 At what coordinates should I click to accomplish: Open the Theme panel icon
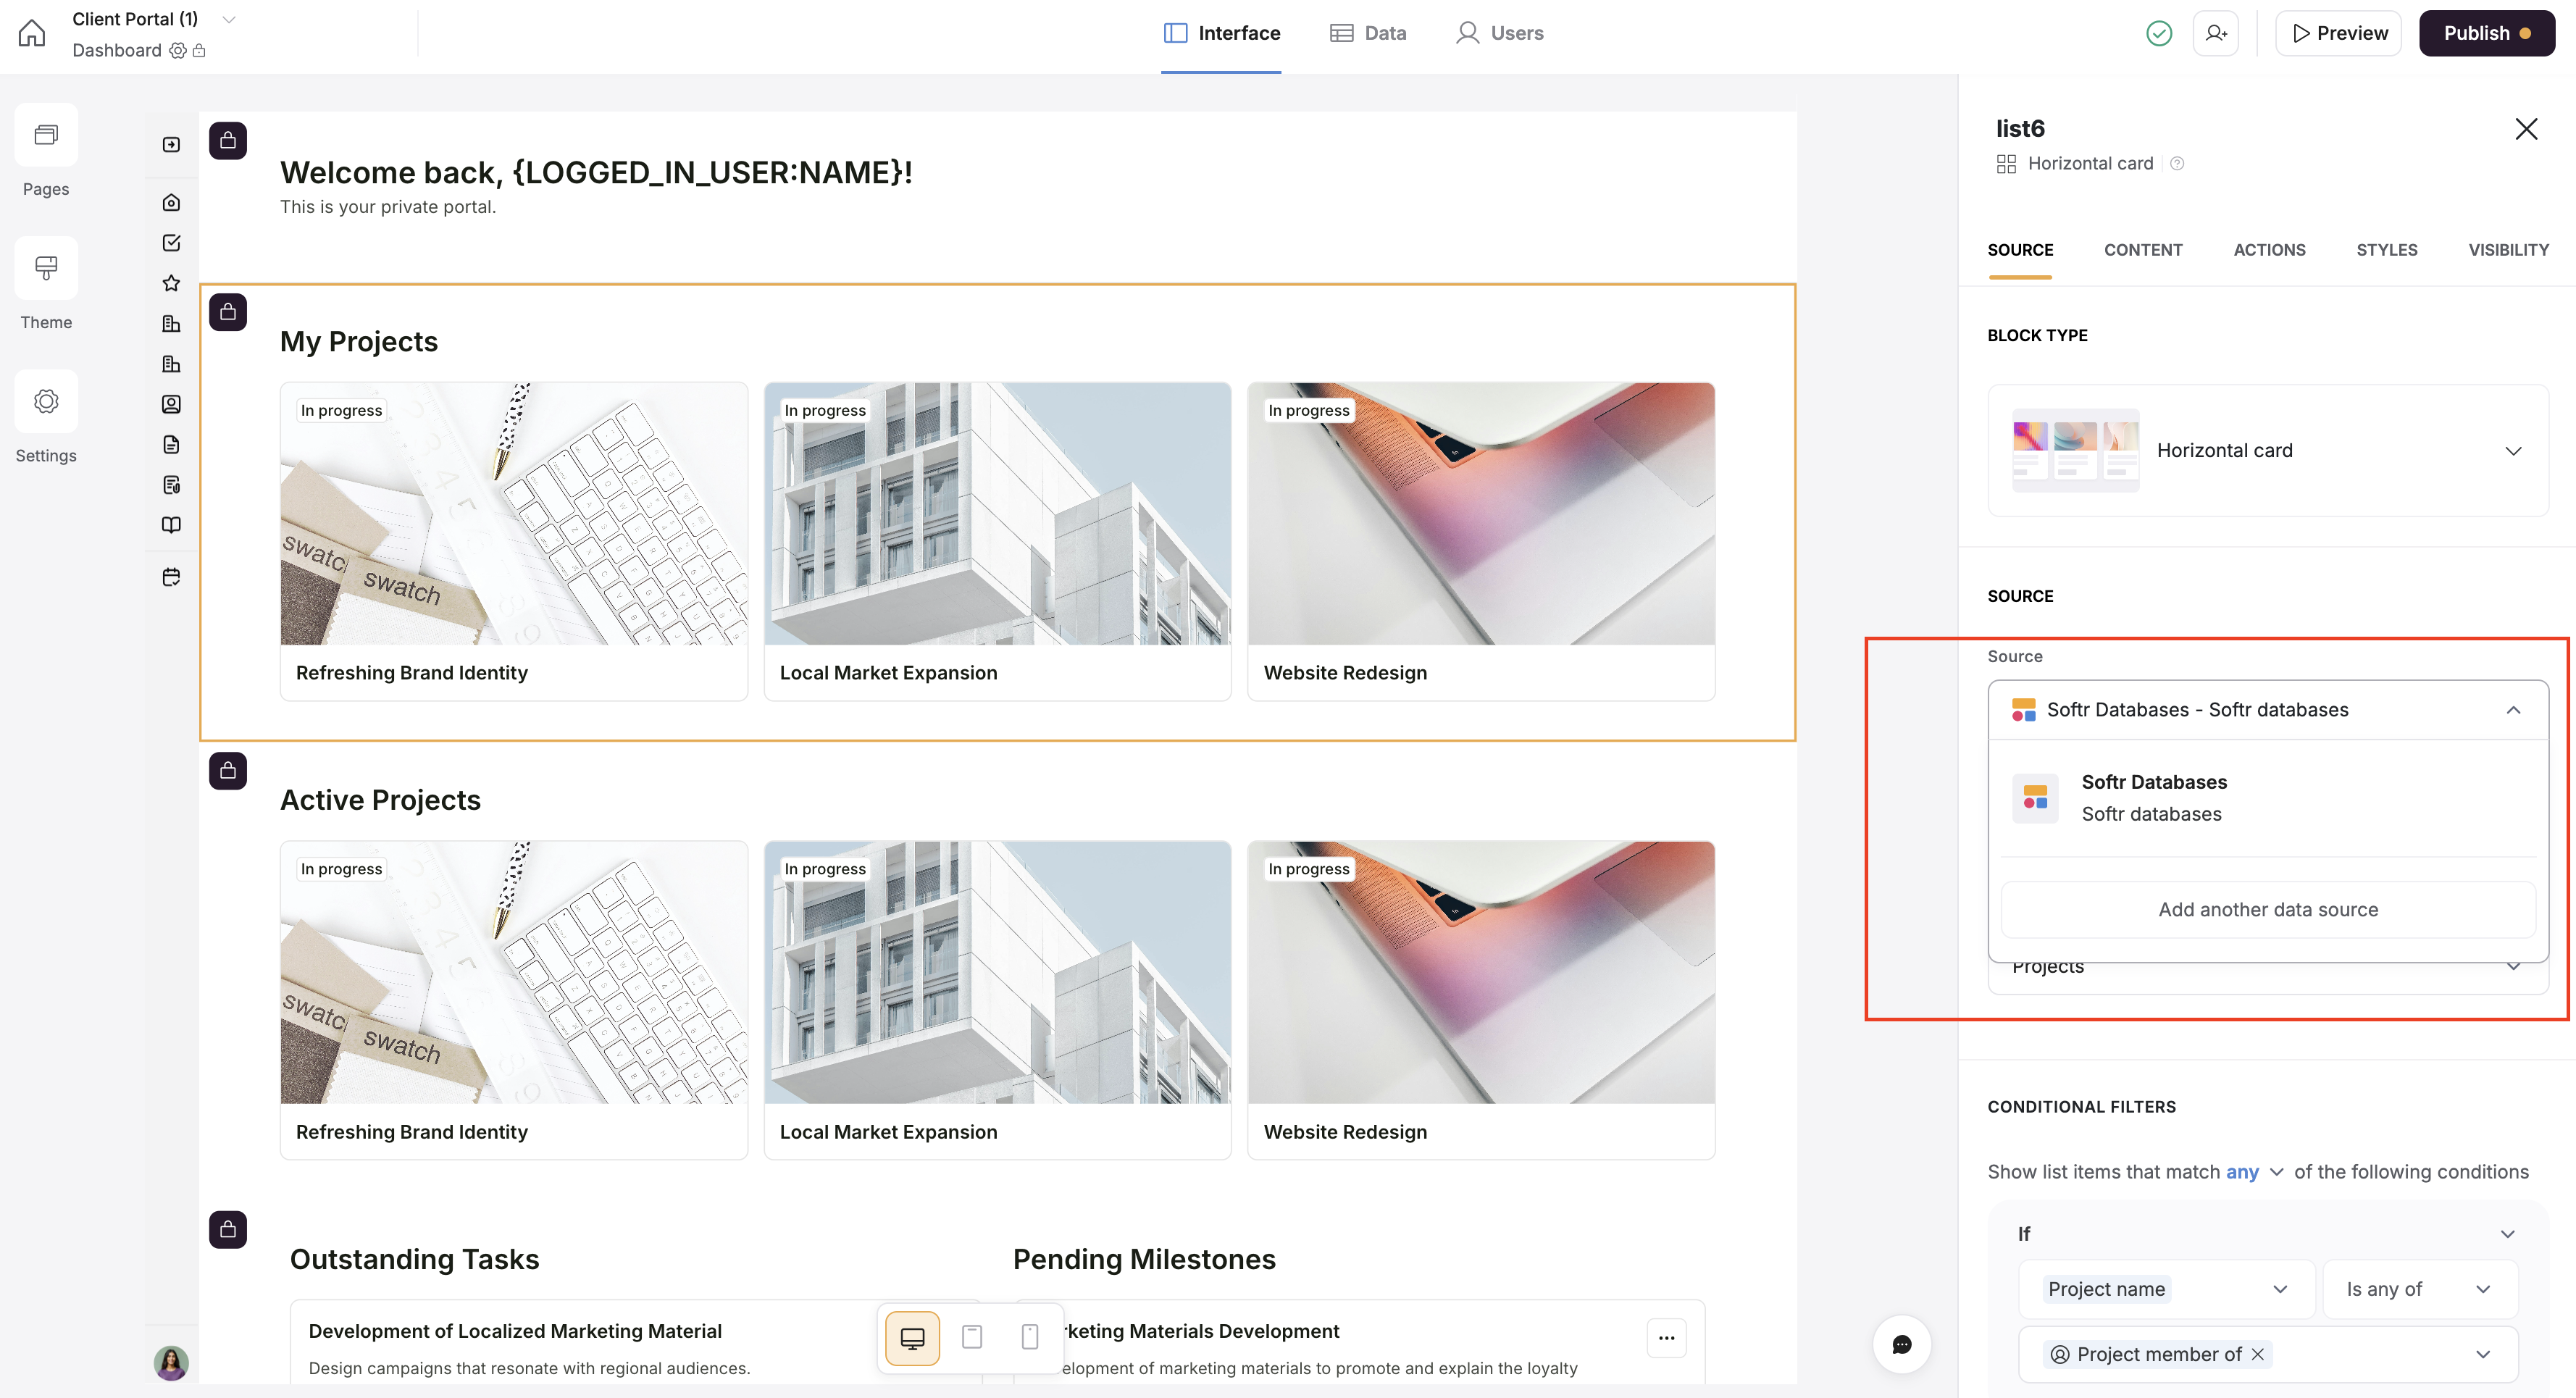tap(46, 268)
